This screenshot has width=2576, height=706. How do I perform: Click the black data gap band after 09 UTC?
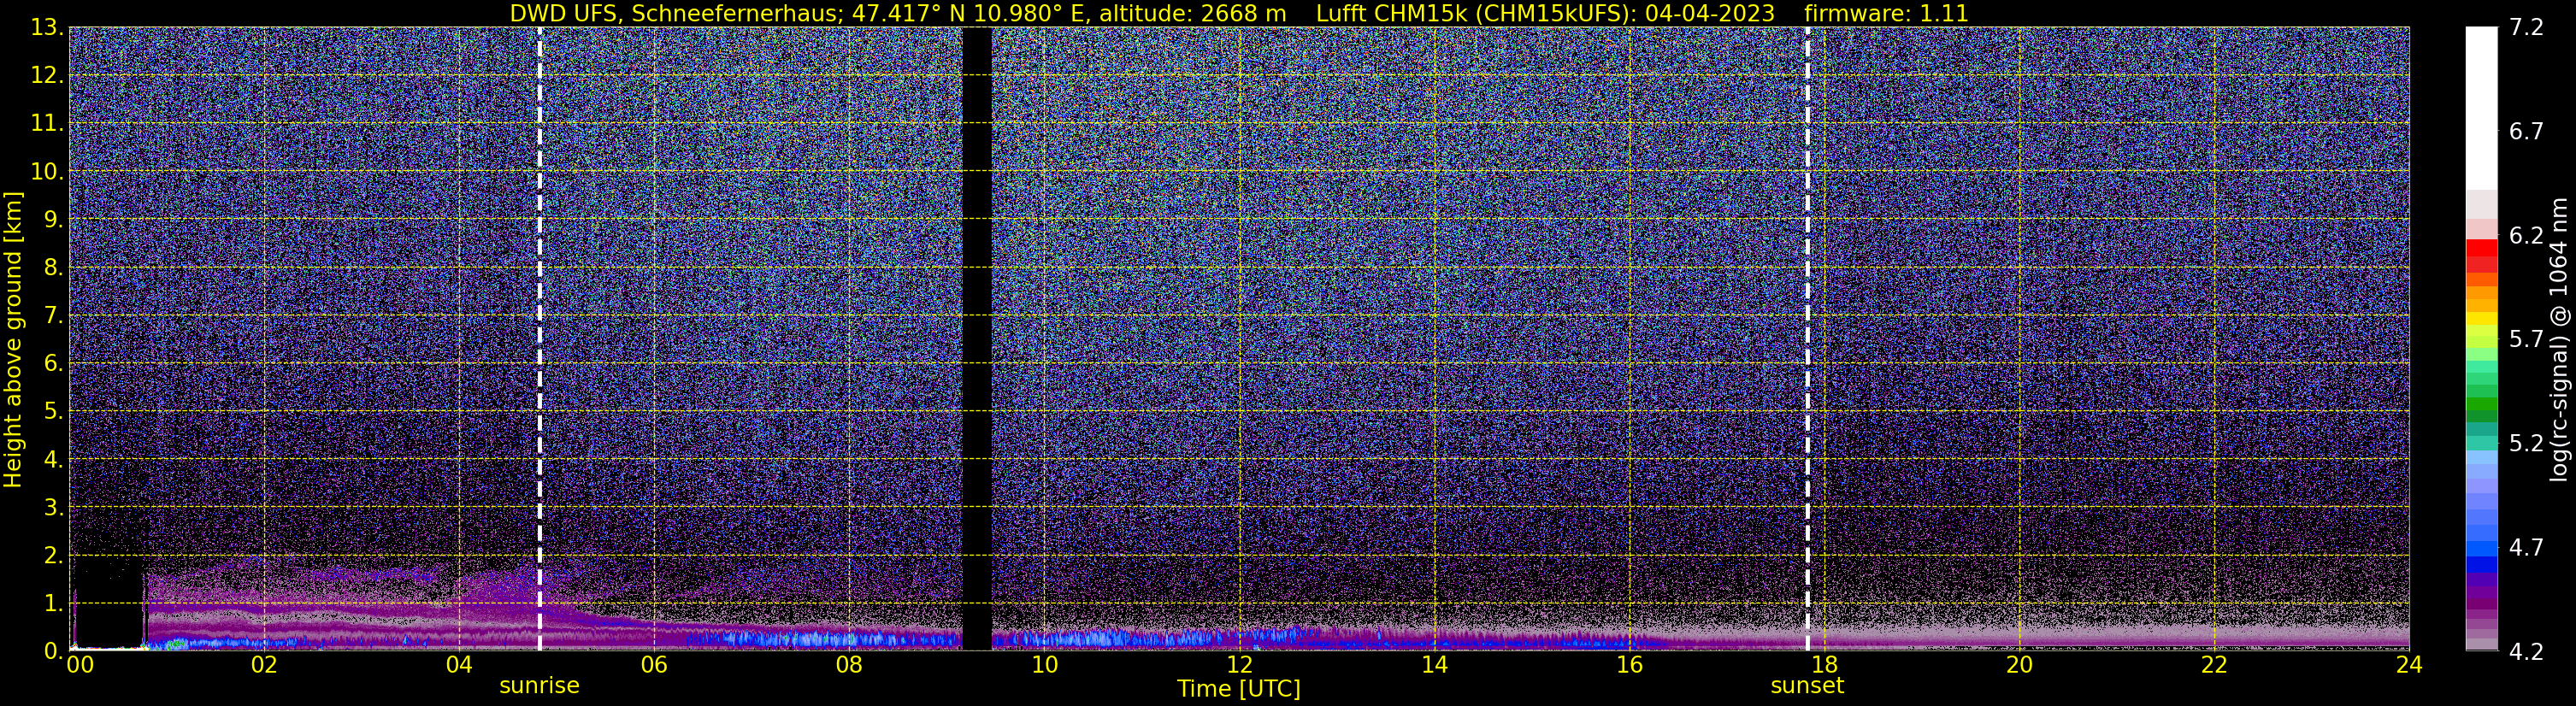[977, 339]
